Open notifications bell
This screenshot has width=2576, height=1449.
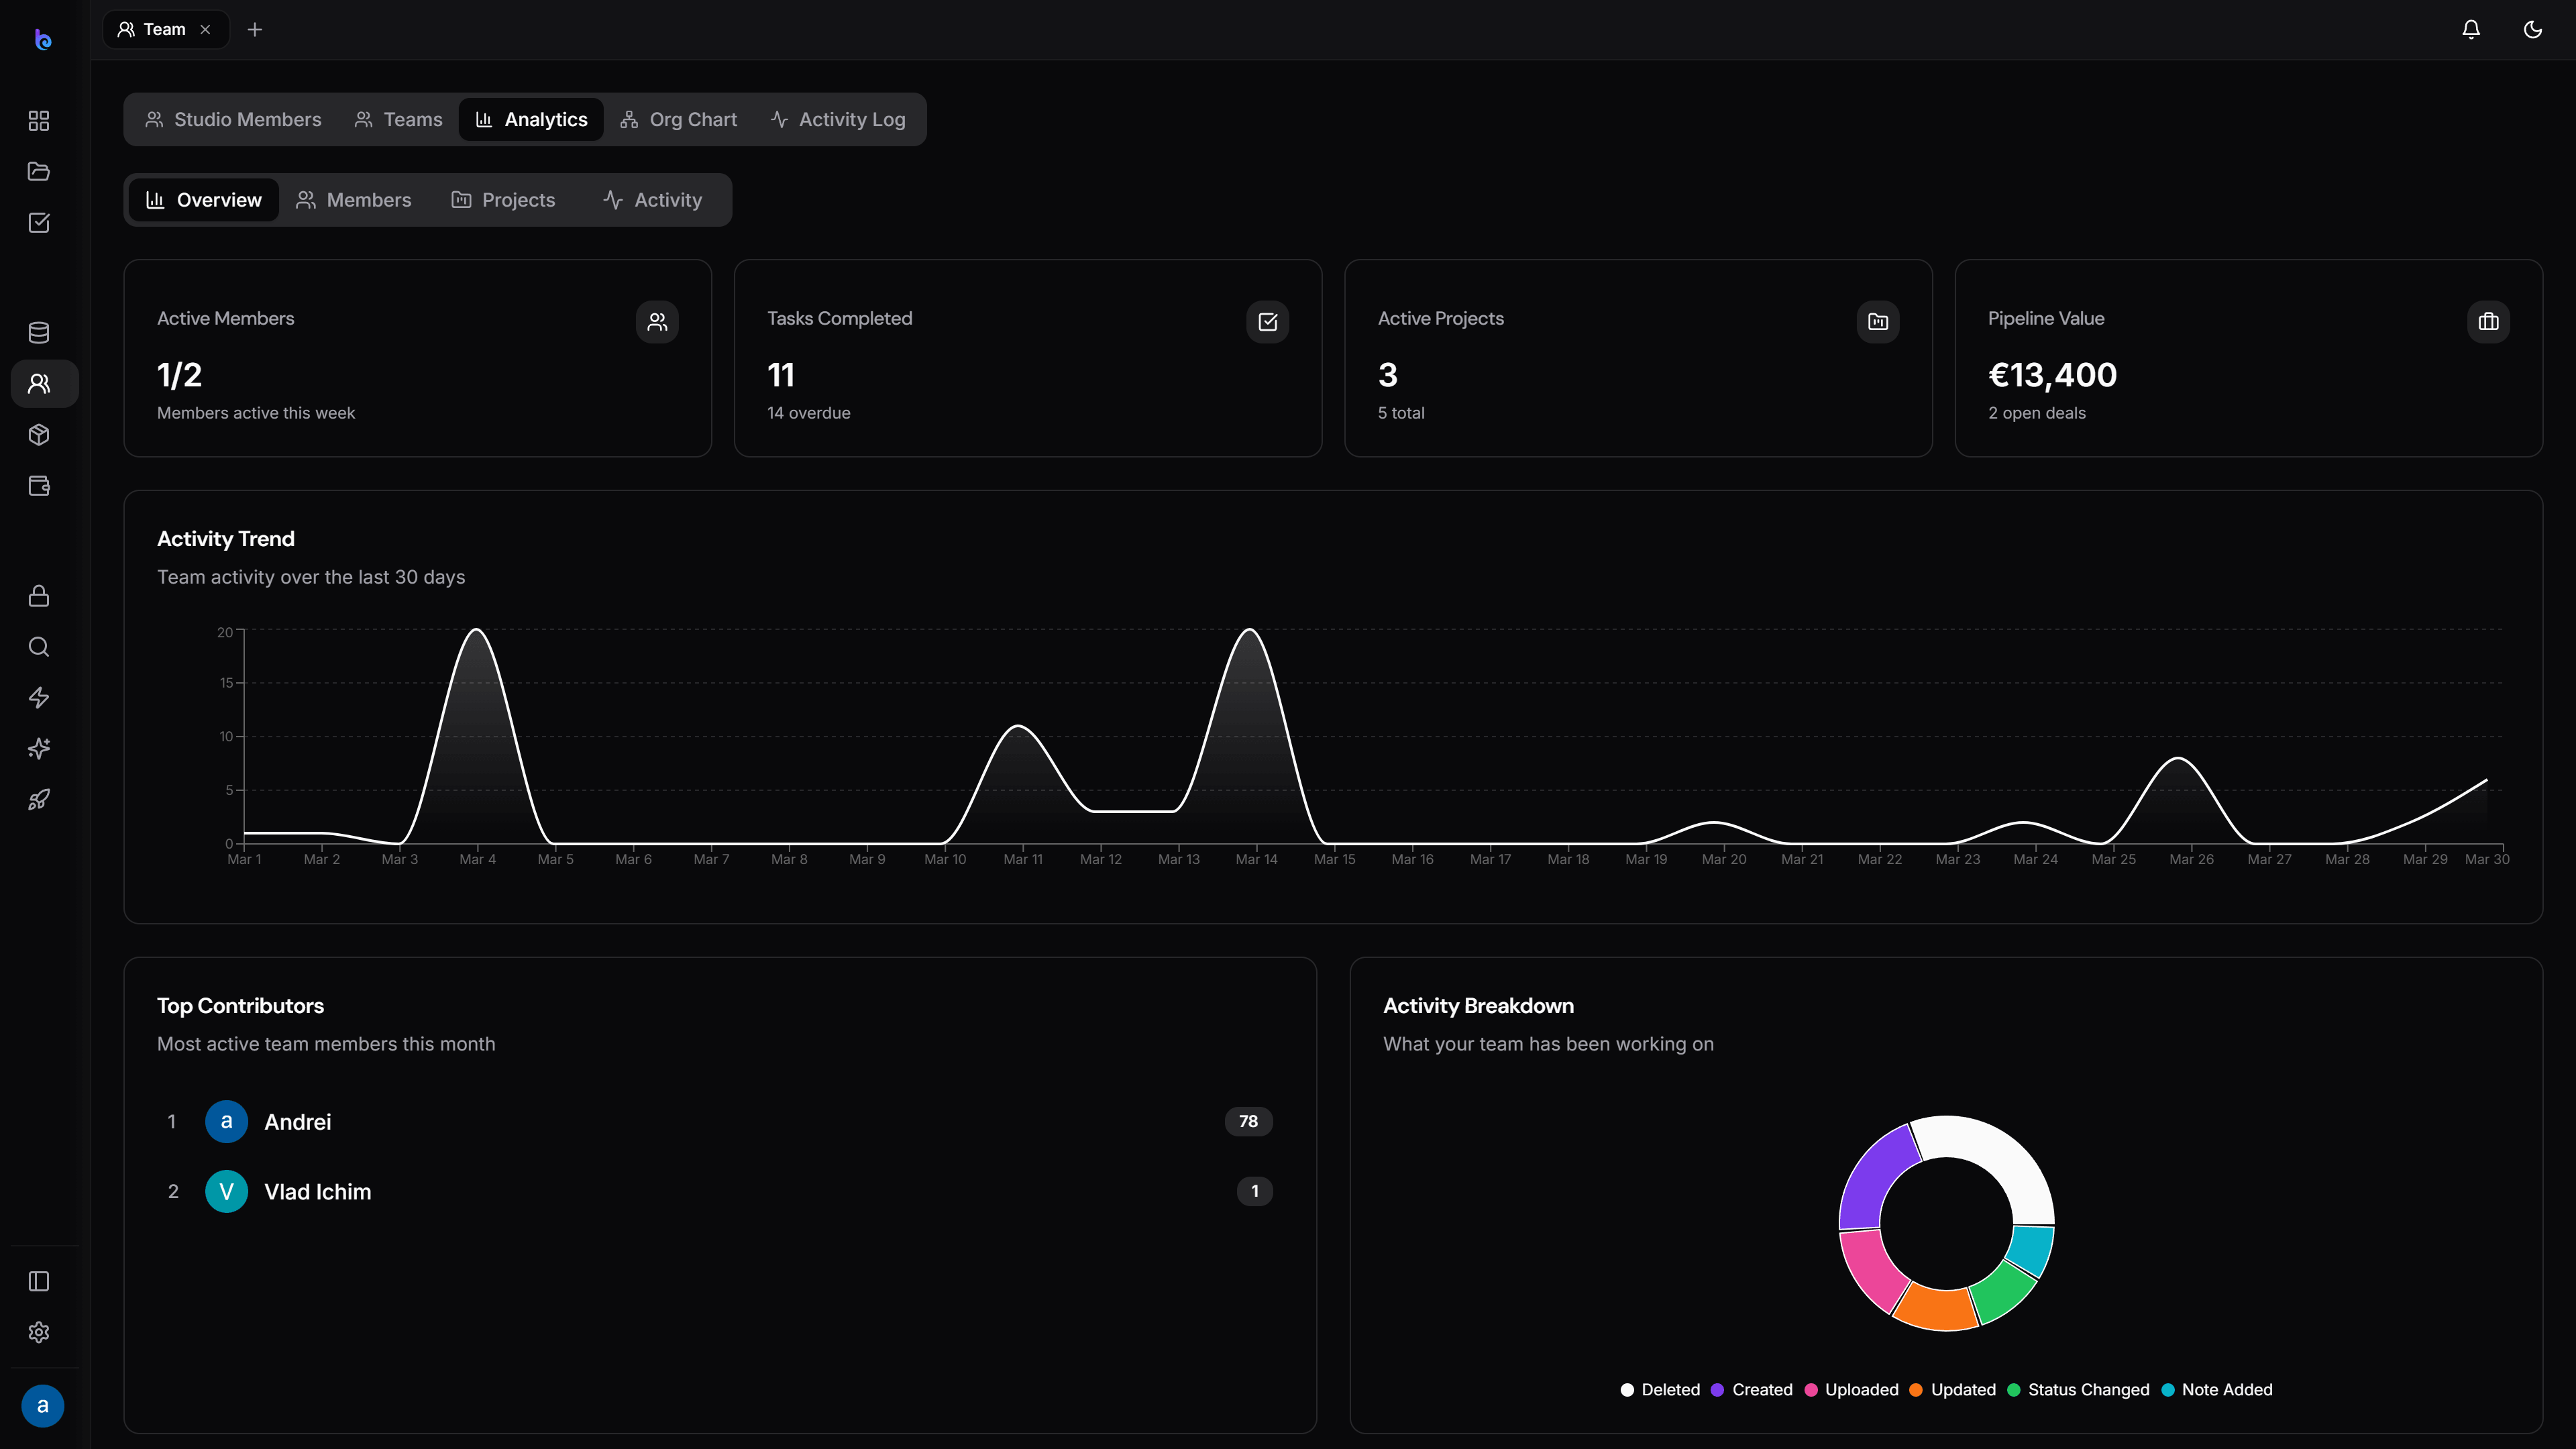click(x=2471, y=30)
